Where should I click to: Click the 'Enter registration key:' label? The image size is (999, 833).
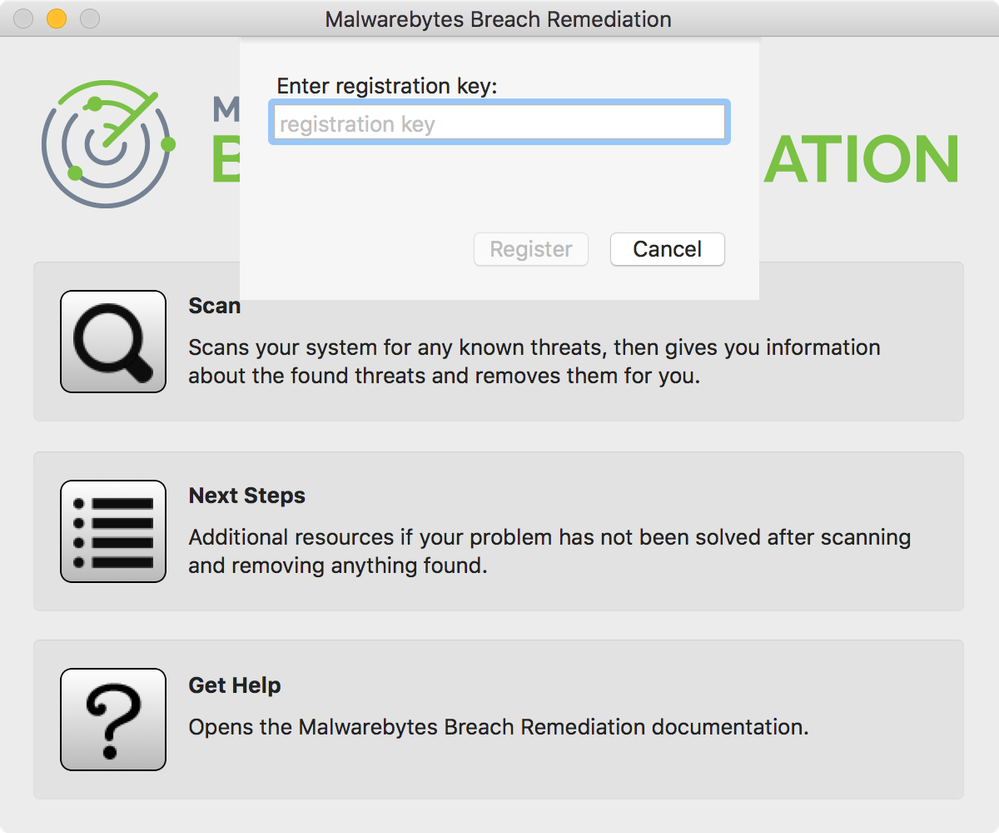(x=387, y=86)
